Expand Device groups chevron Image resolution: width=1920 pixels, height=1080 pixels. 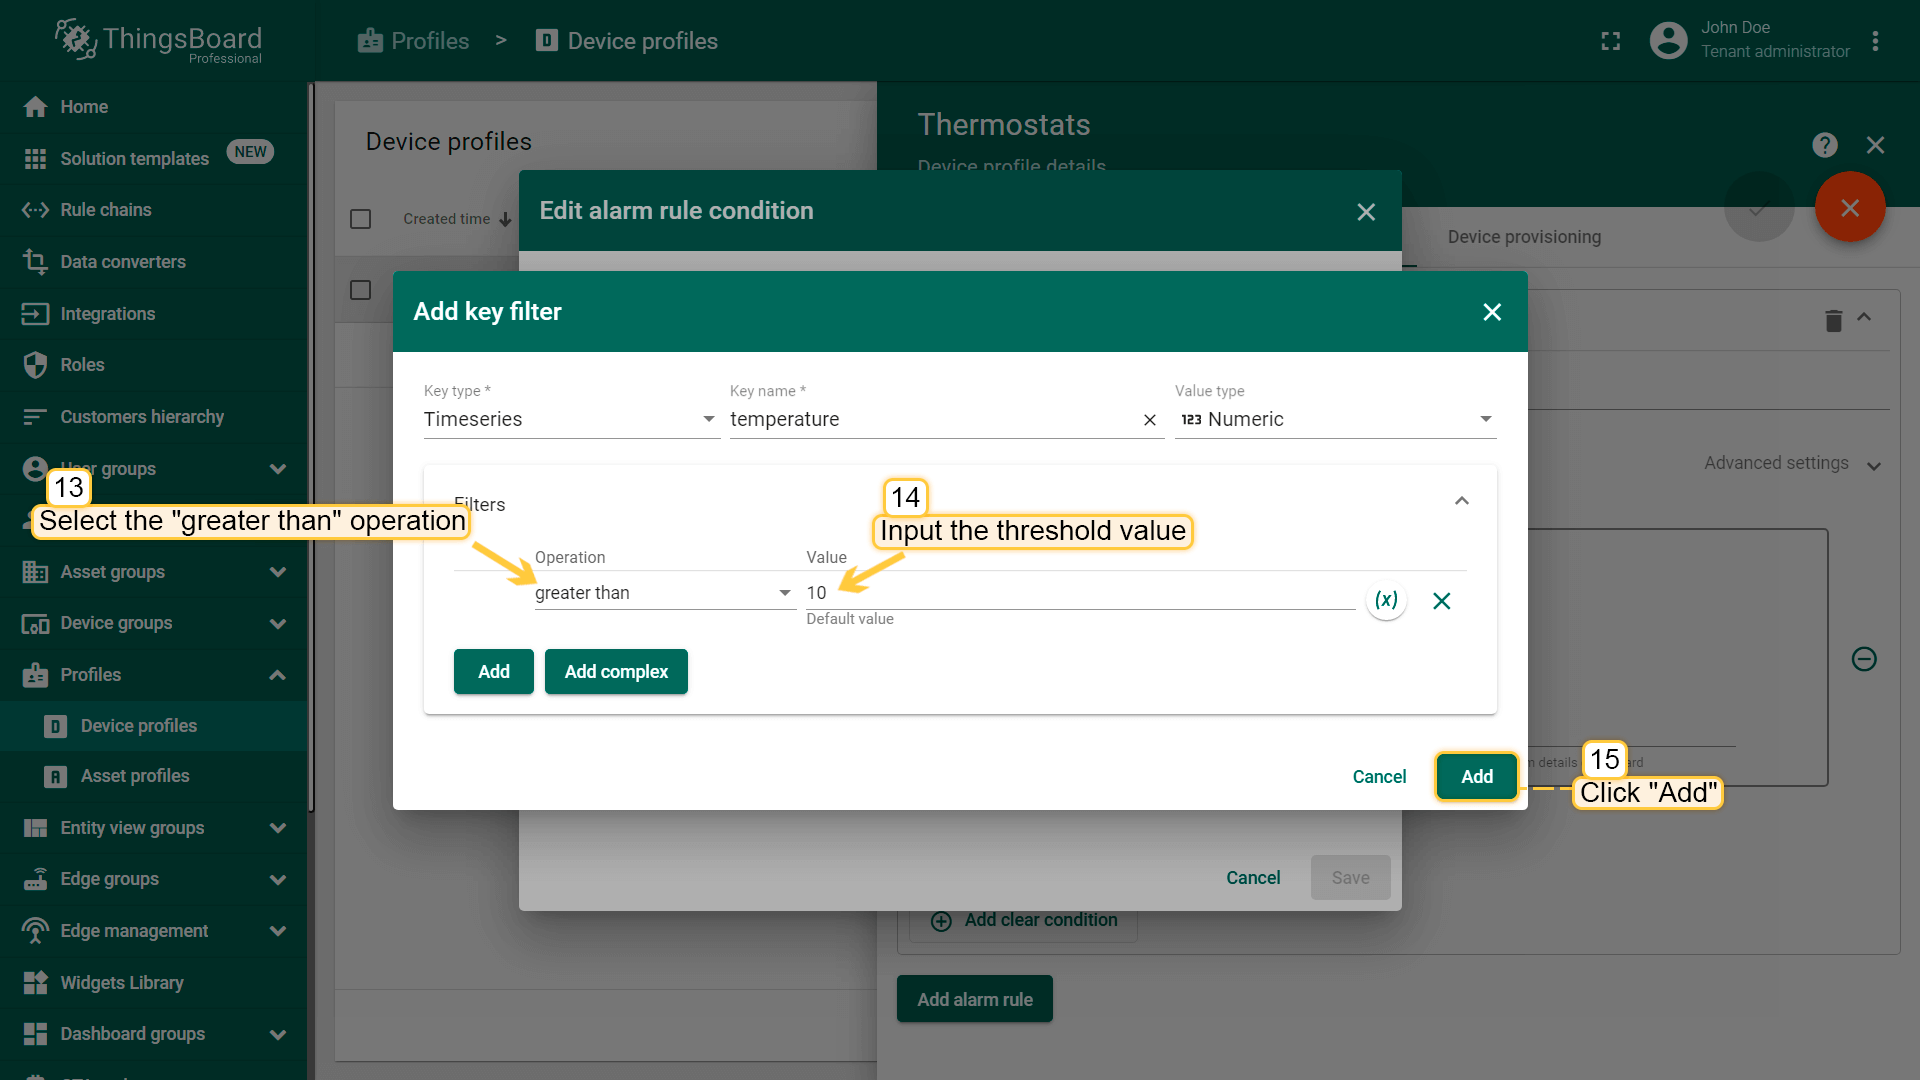(278, 624)
